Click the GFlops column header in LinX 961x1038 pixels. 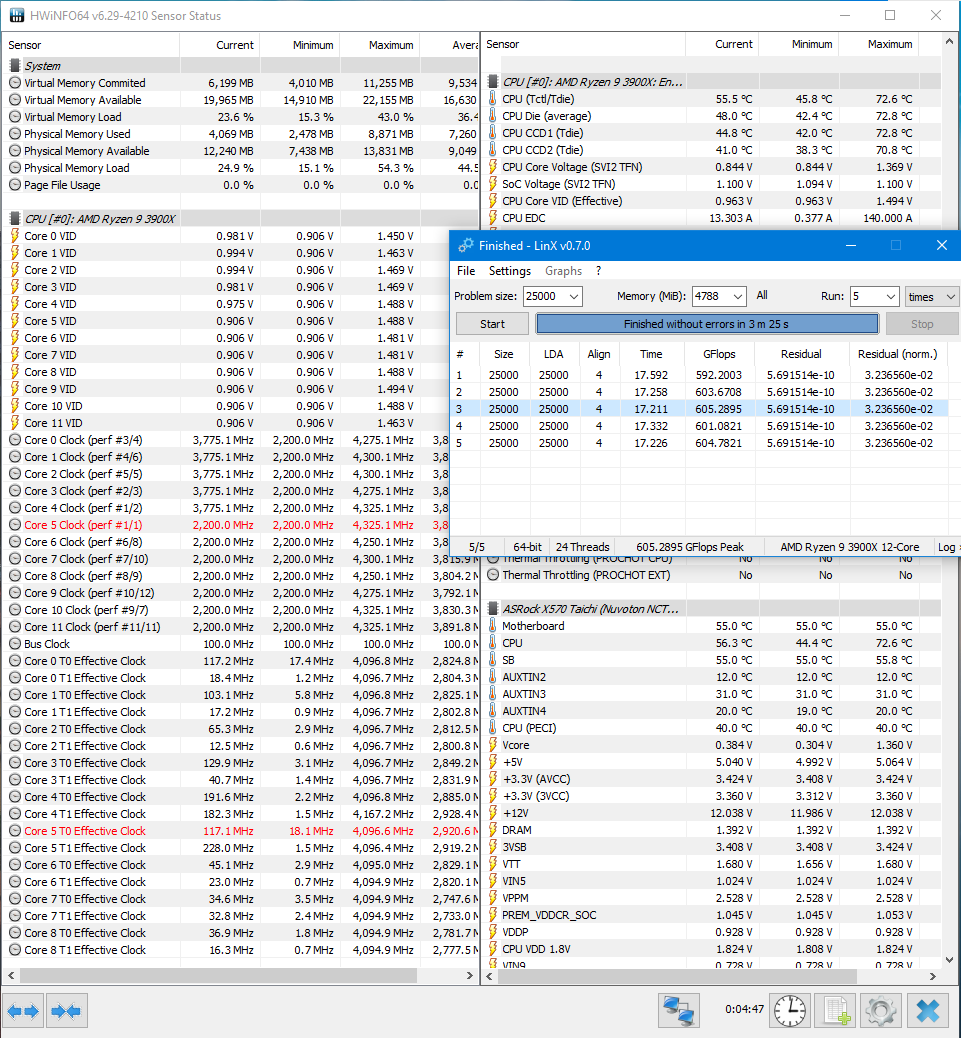tap(719, 354)
